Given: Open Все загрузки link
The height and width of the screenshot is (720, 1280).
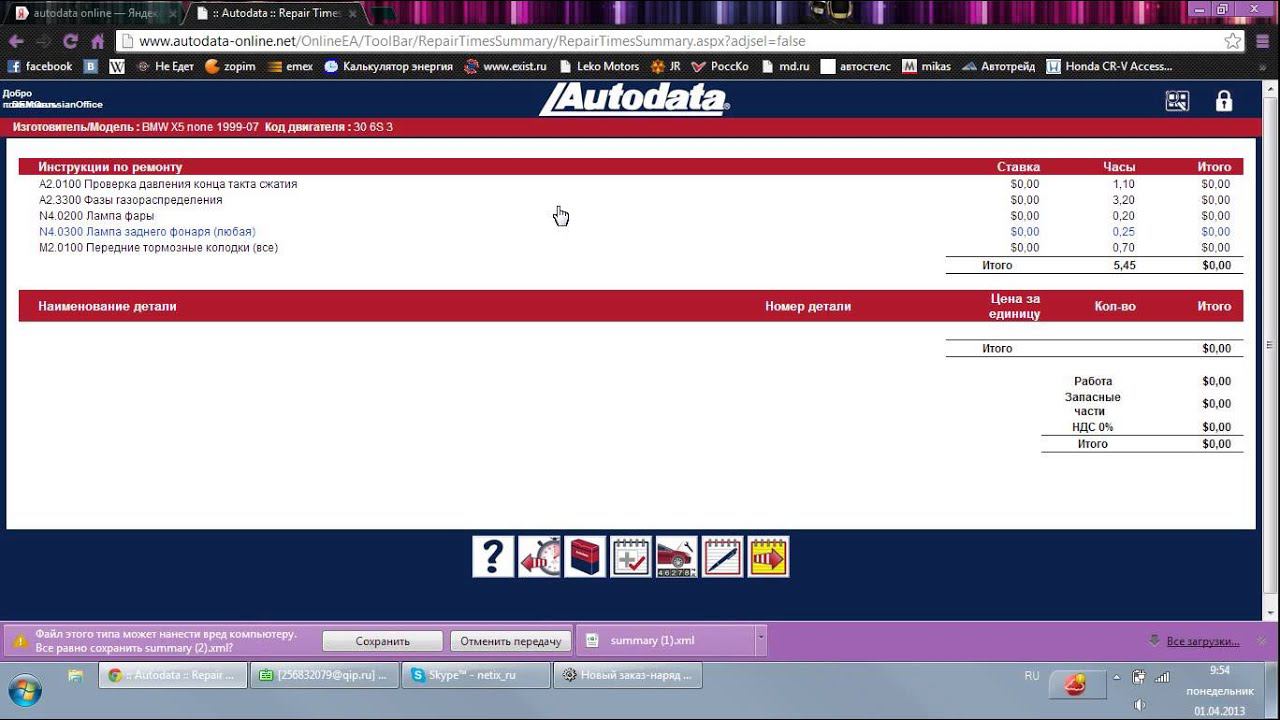Looking at the screenshot, I should (x=1203, y=641).
